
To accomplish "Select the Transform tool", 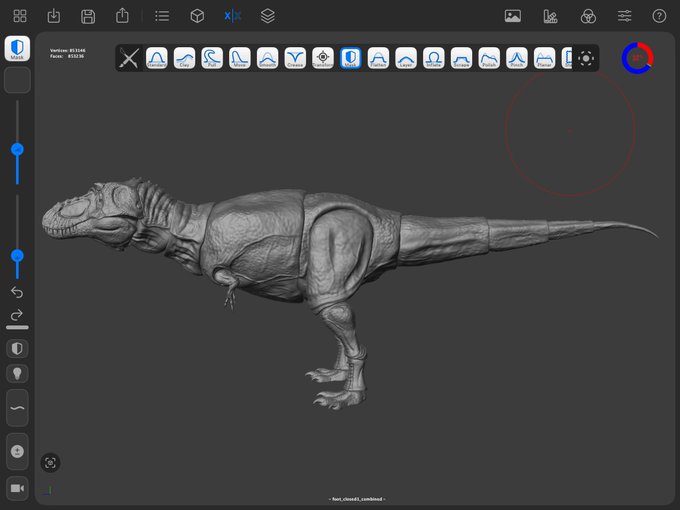I will [323, 58].
